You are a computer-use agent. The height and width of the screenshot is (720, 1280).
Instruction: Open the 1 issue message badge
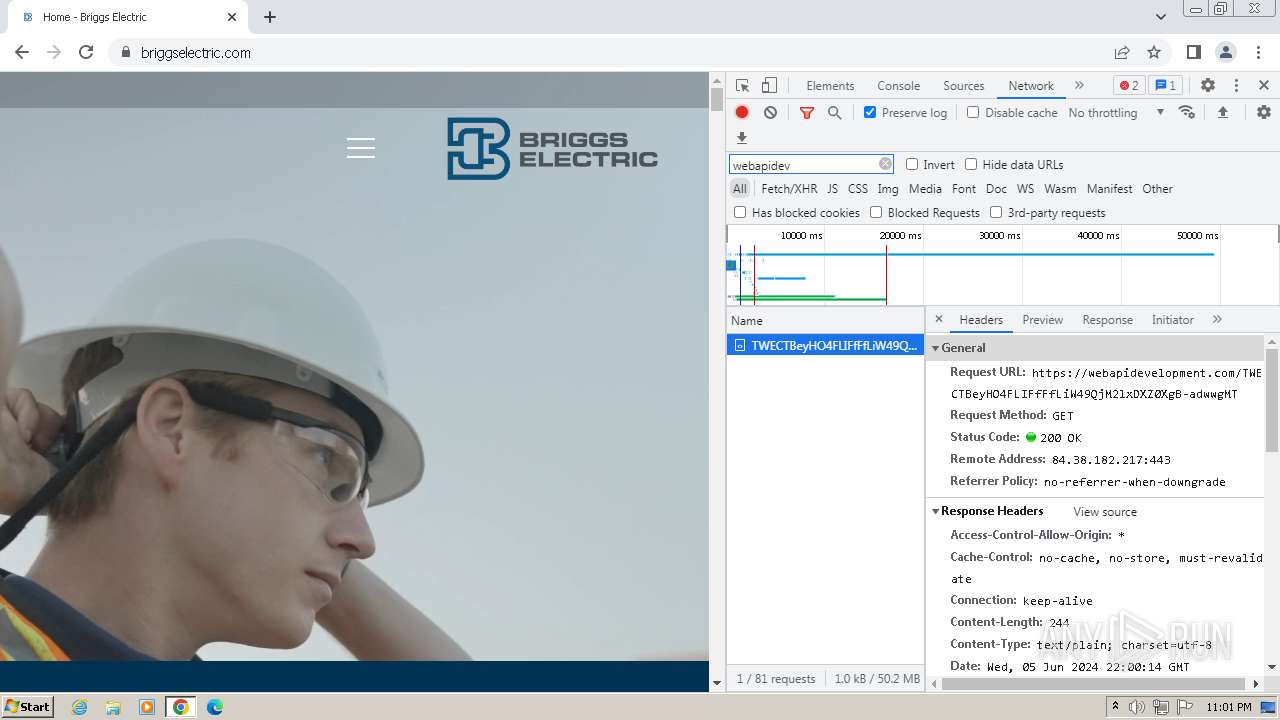point(1165,85)
